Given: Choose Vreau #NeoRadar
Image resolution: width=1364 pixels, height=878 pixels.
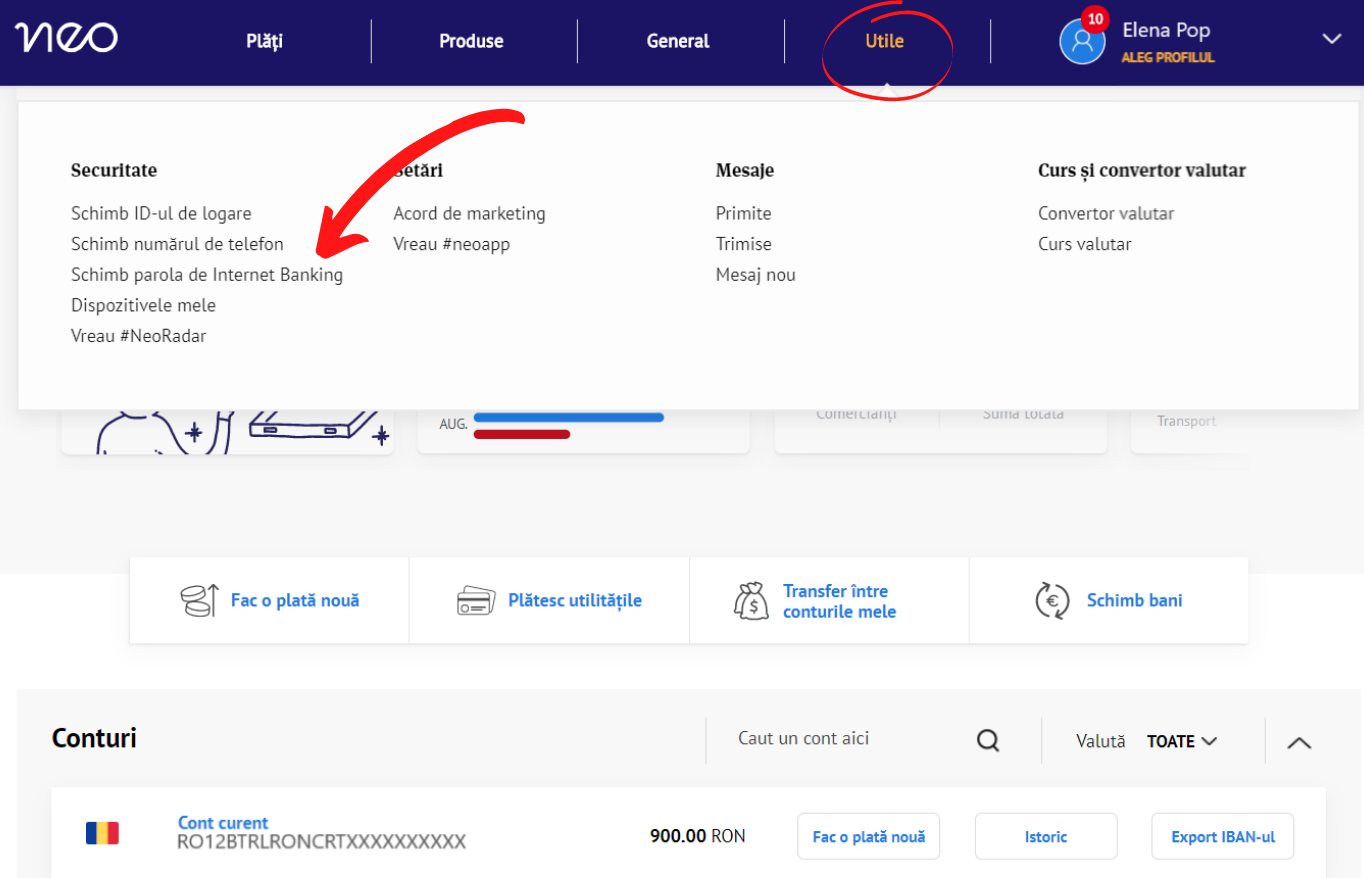Looking at the screenshot, I should [139, 336].
